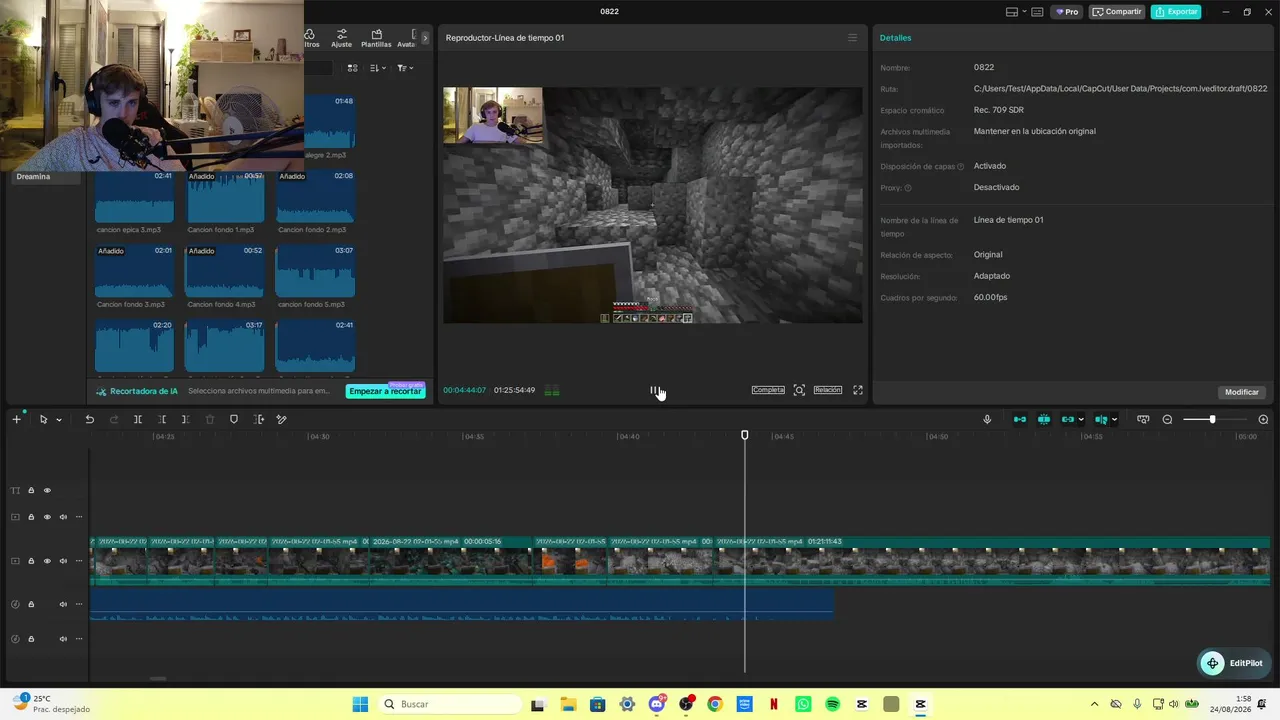Click the Pro badge button
The height and width of the screenshot is (720, 1280).
(x=1067, y=12)
